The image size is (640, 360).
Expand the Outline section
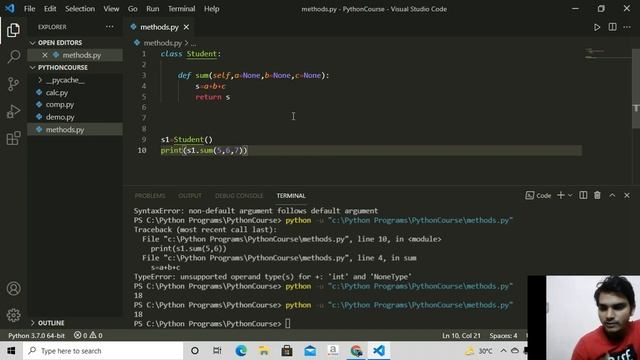[51, 323]
